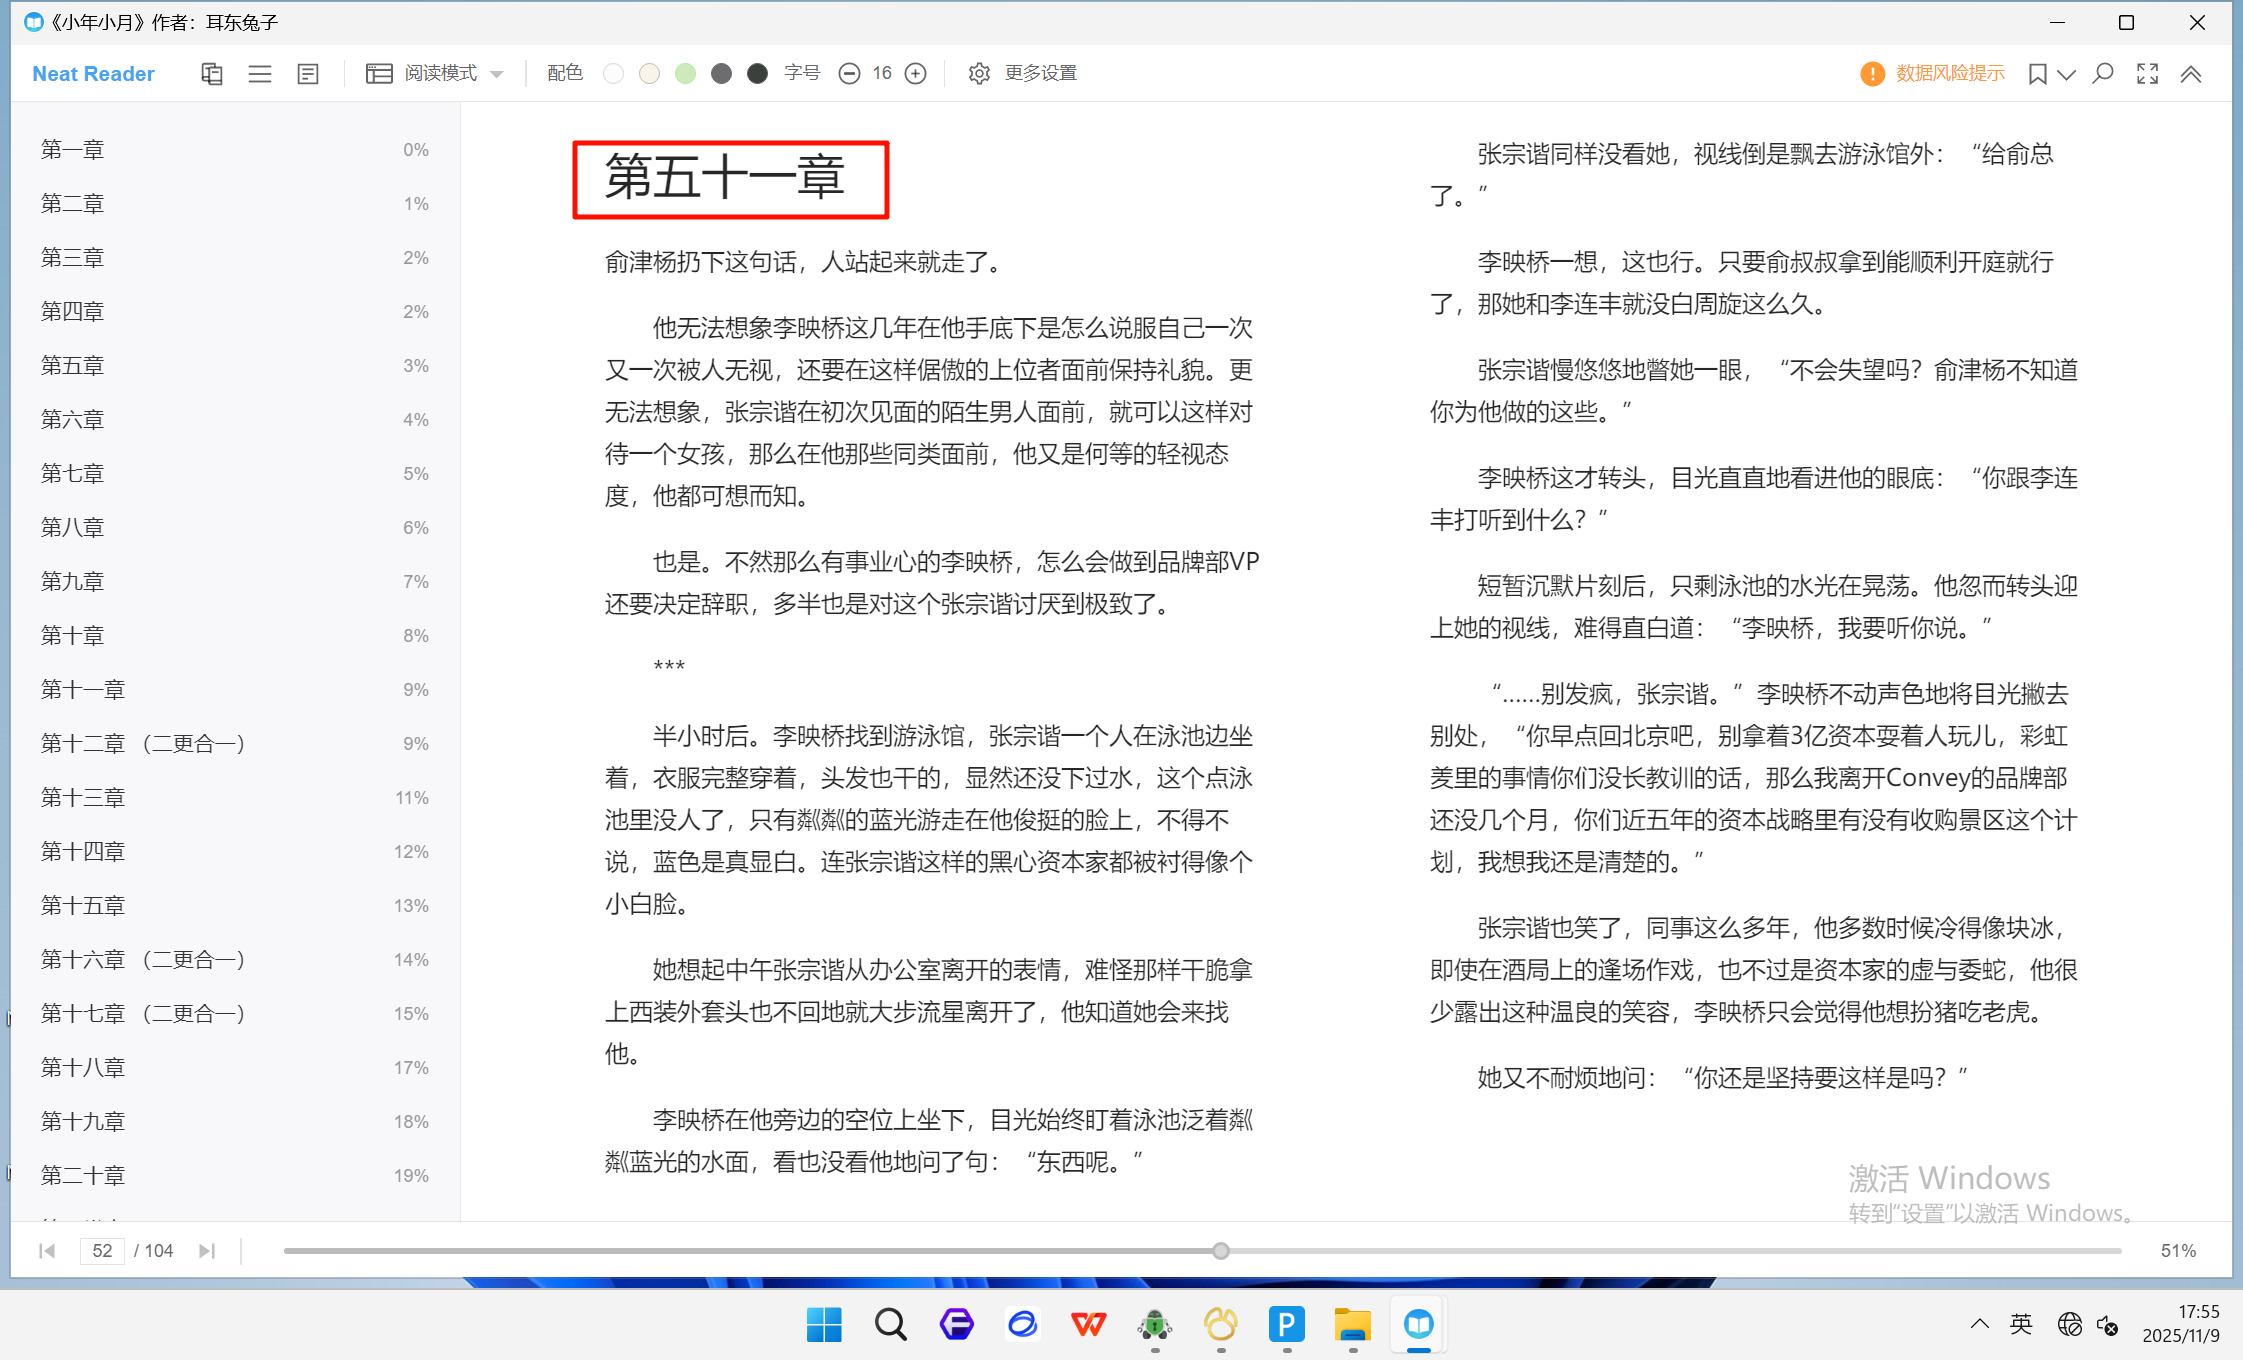
Task: Click the page number input field
Action: tap(102, 1251)
